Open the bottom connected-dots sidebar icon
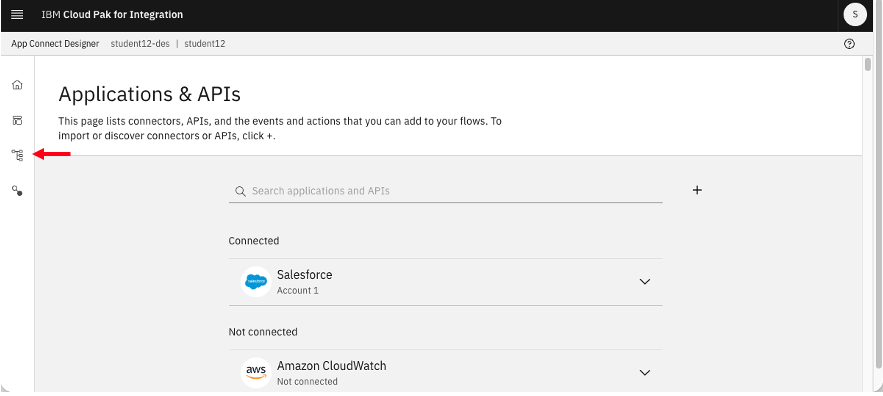Viewport: 883px width, 396px height. (17, 192)
